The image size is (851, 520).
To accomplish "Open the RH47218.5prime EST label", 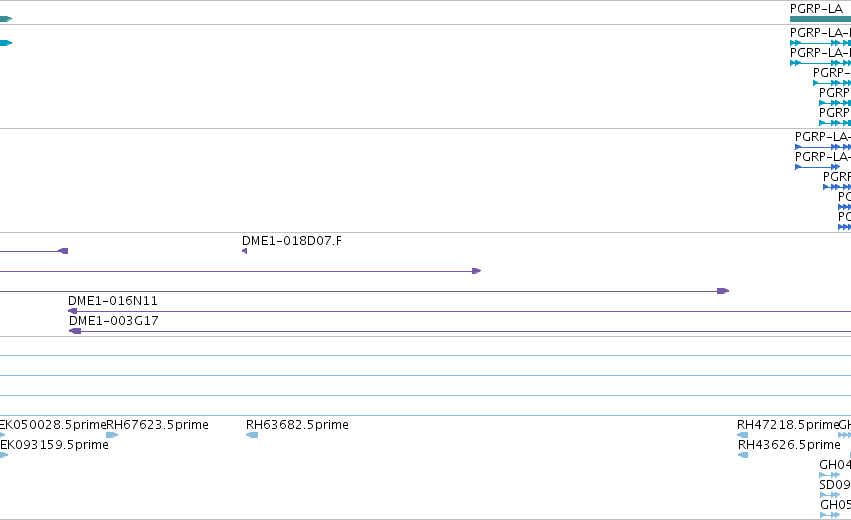I will (788, 424).
